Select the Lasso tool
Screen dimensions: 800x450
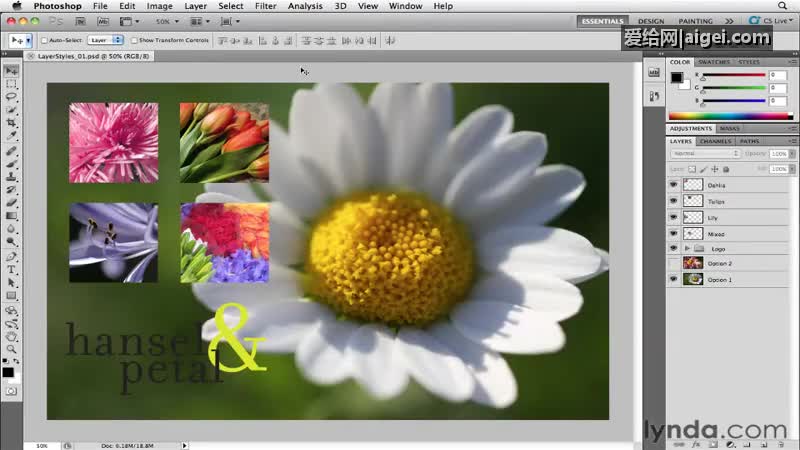pos(11,97)
